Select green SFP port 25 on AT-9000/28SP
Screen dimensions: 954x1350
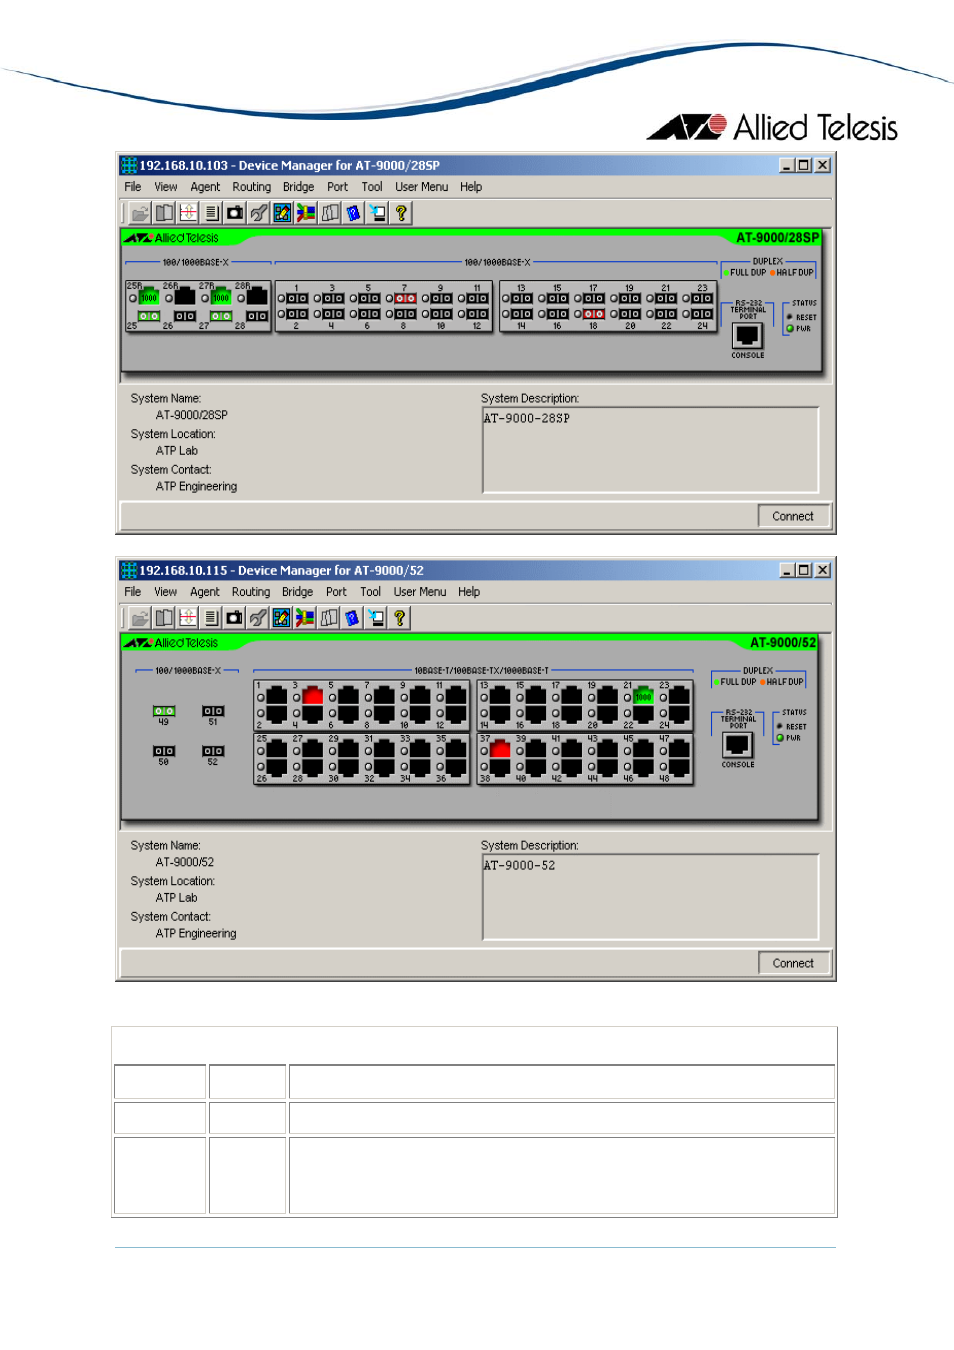click(149, 316)
